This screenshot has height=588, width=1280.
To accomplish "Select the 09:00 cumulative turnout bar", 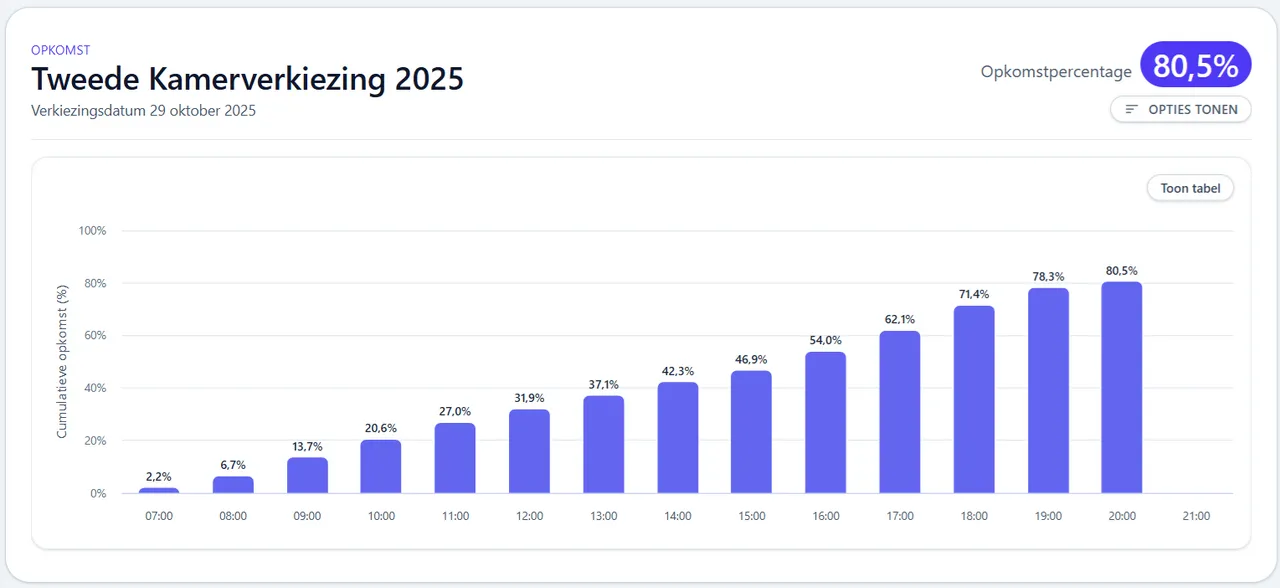I will coord(307,476).
